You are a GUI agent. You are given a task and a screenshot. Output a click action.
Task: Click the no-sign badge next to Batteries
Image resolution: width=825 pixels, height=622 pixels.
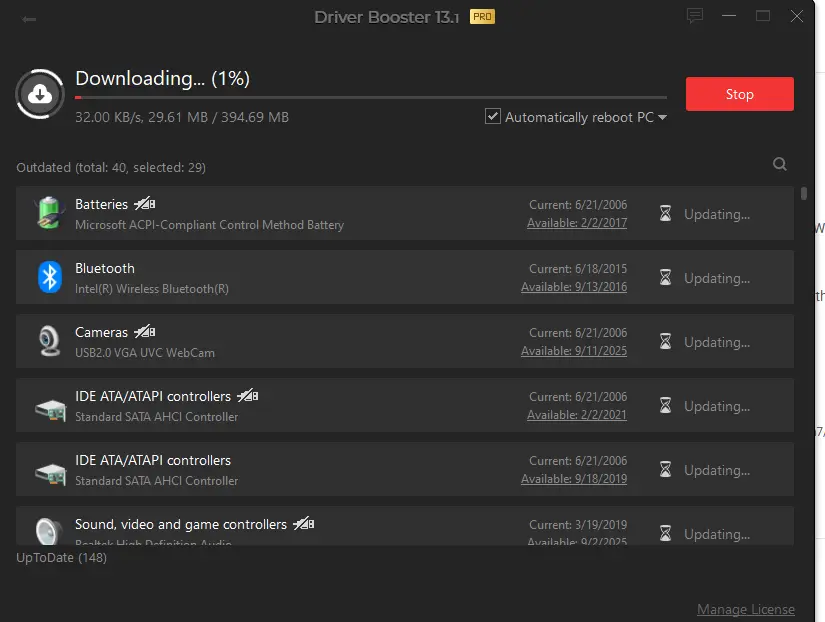[x=144, y=203]
